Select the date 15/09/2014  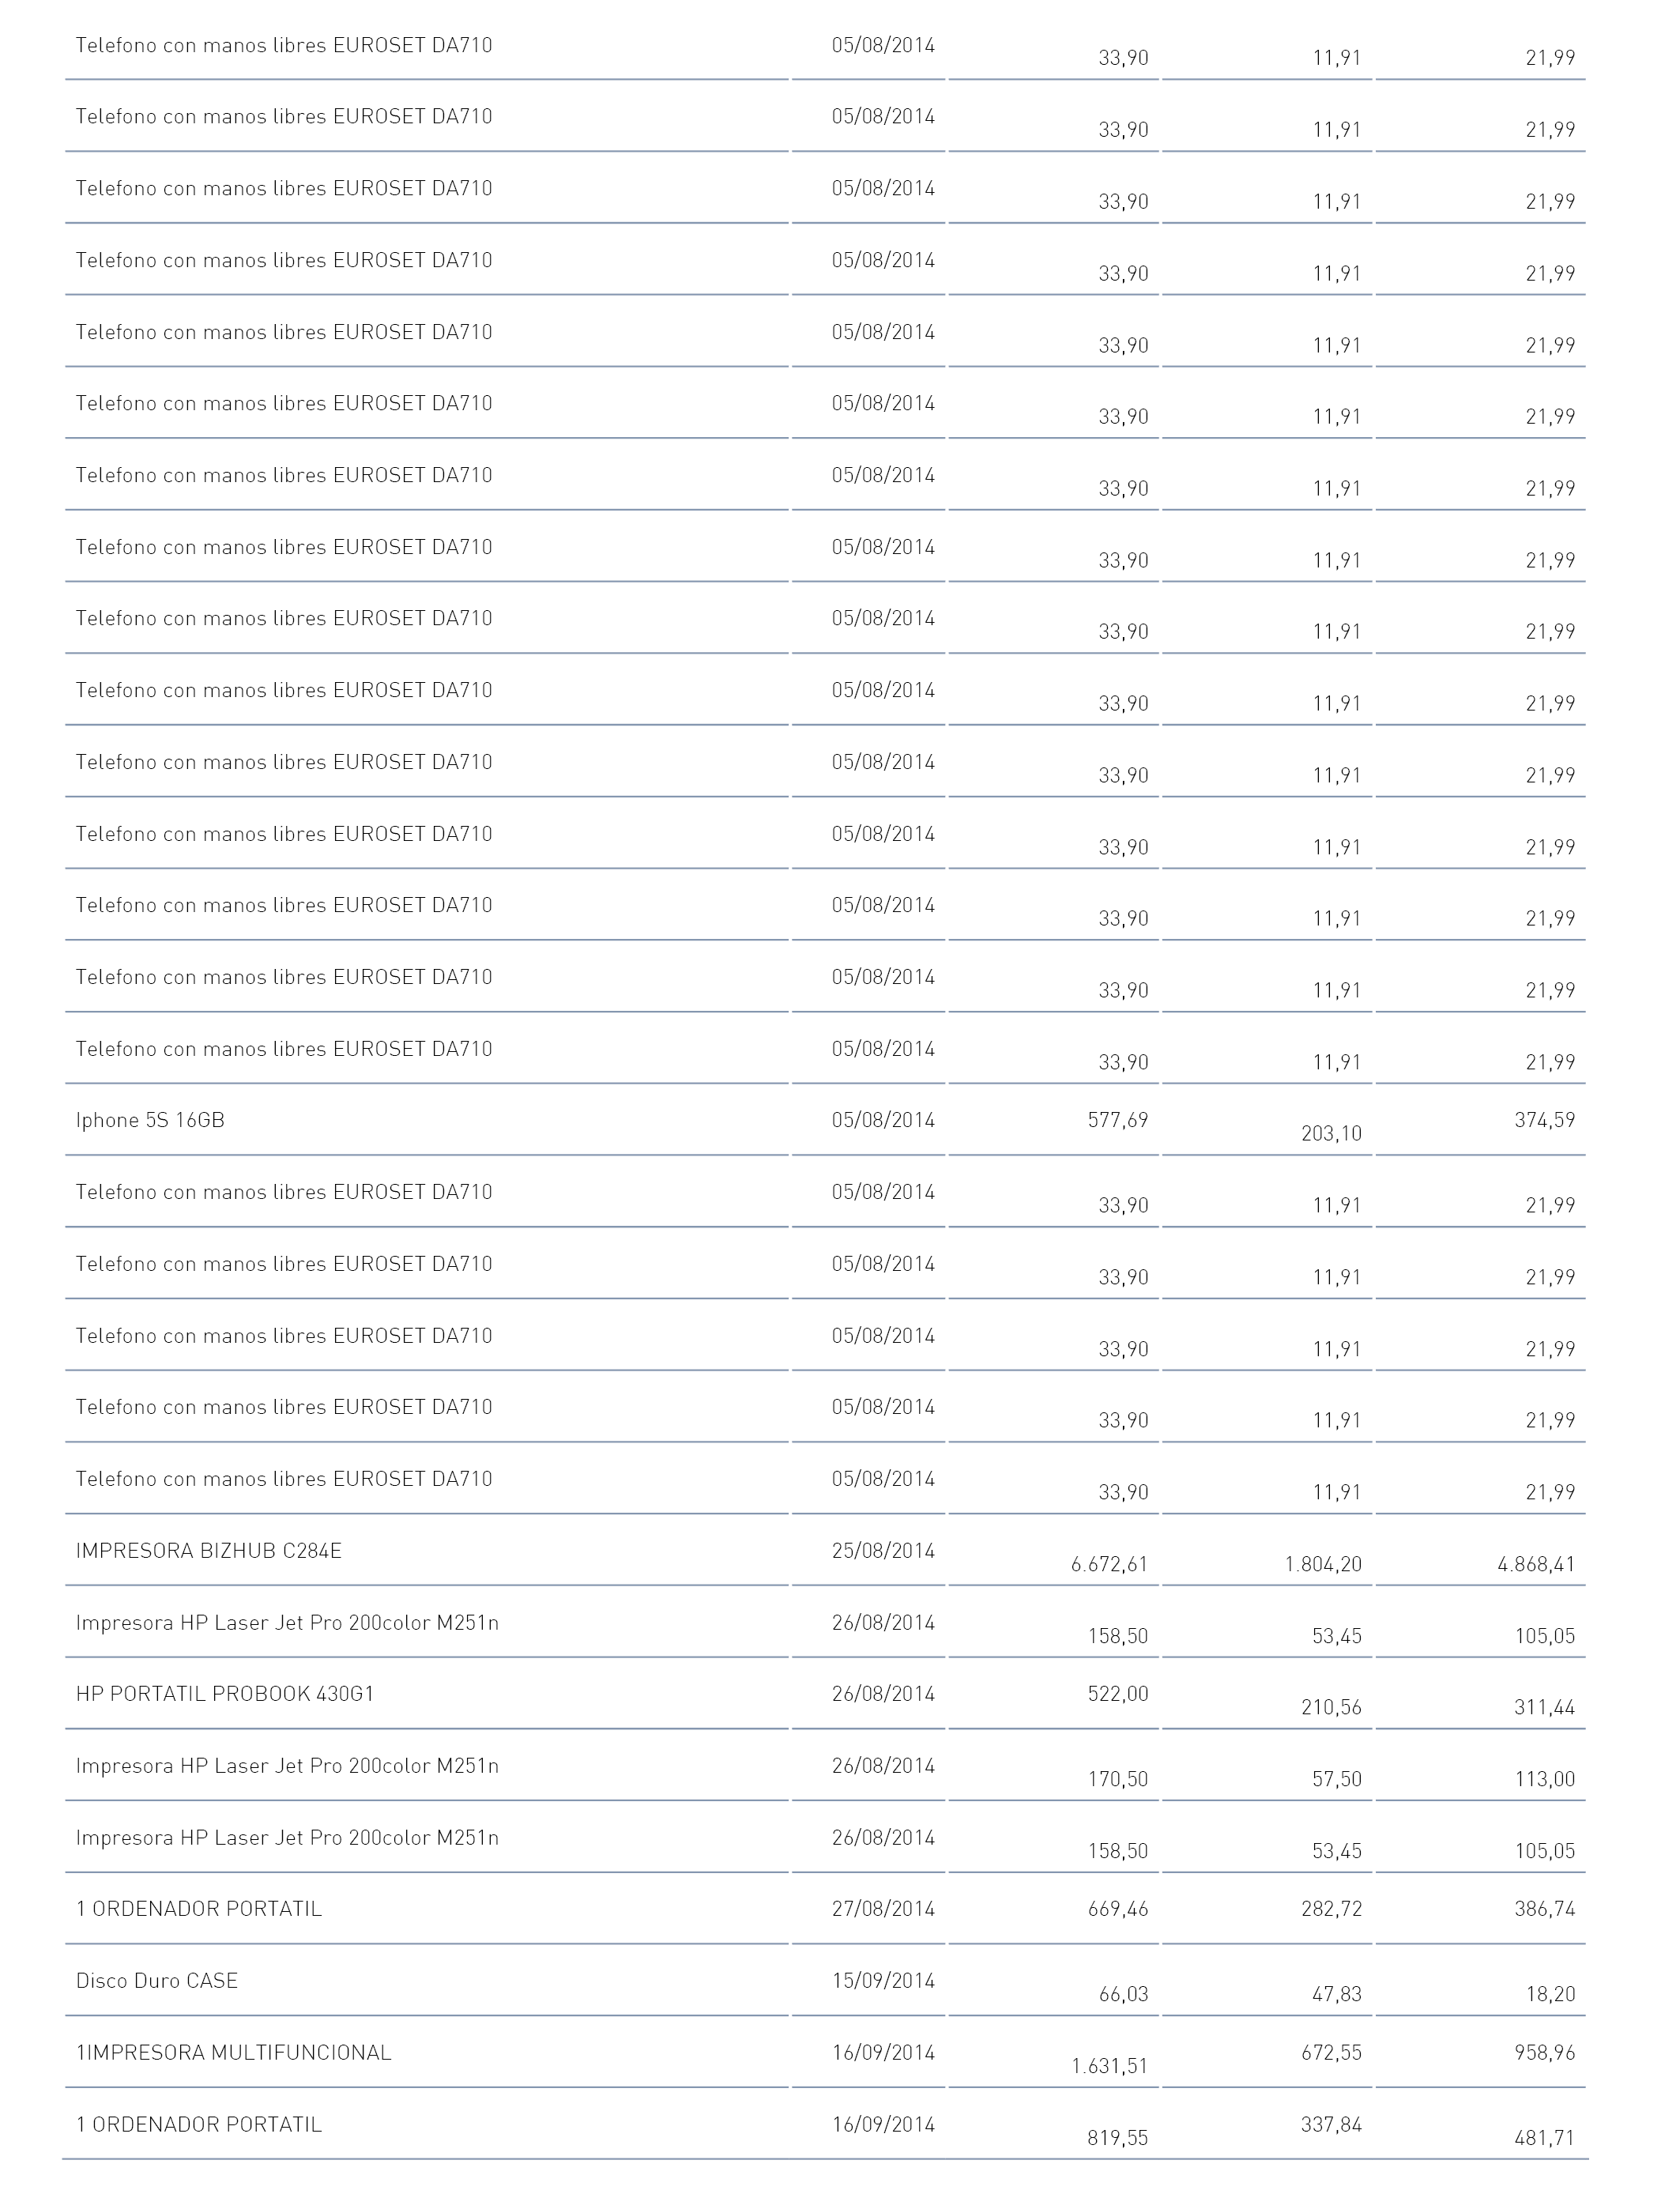pos(883,1980)
